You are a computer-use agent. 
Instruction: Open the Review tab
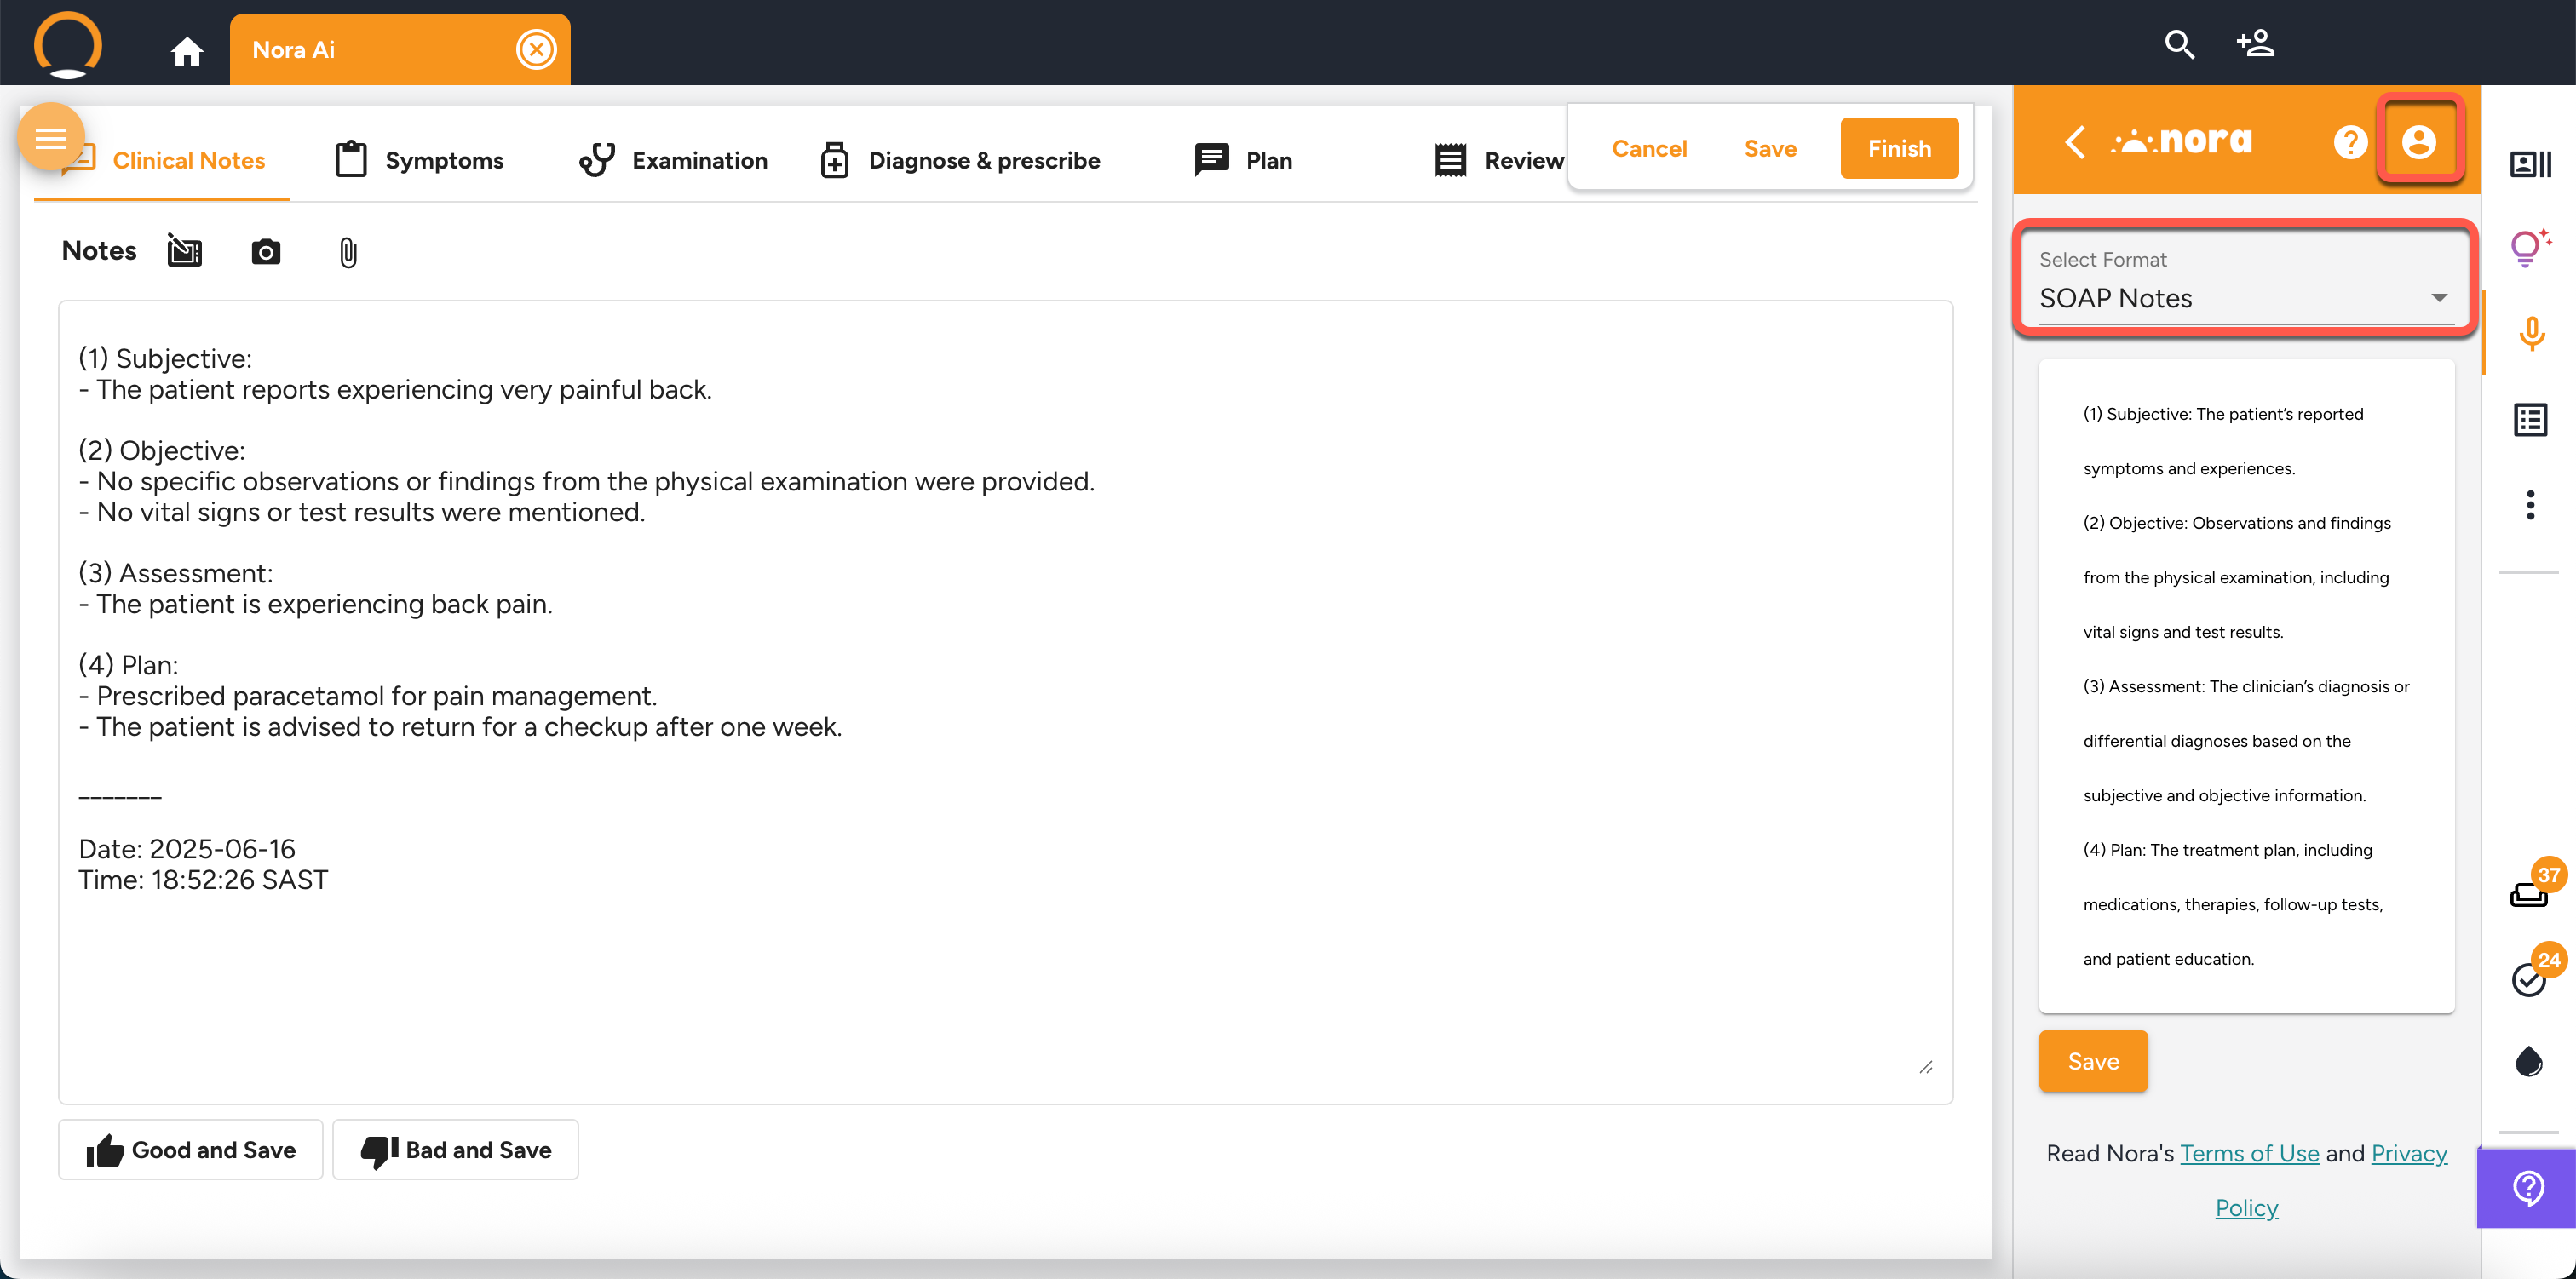[1498, 160]
